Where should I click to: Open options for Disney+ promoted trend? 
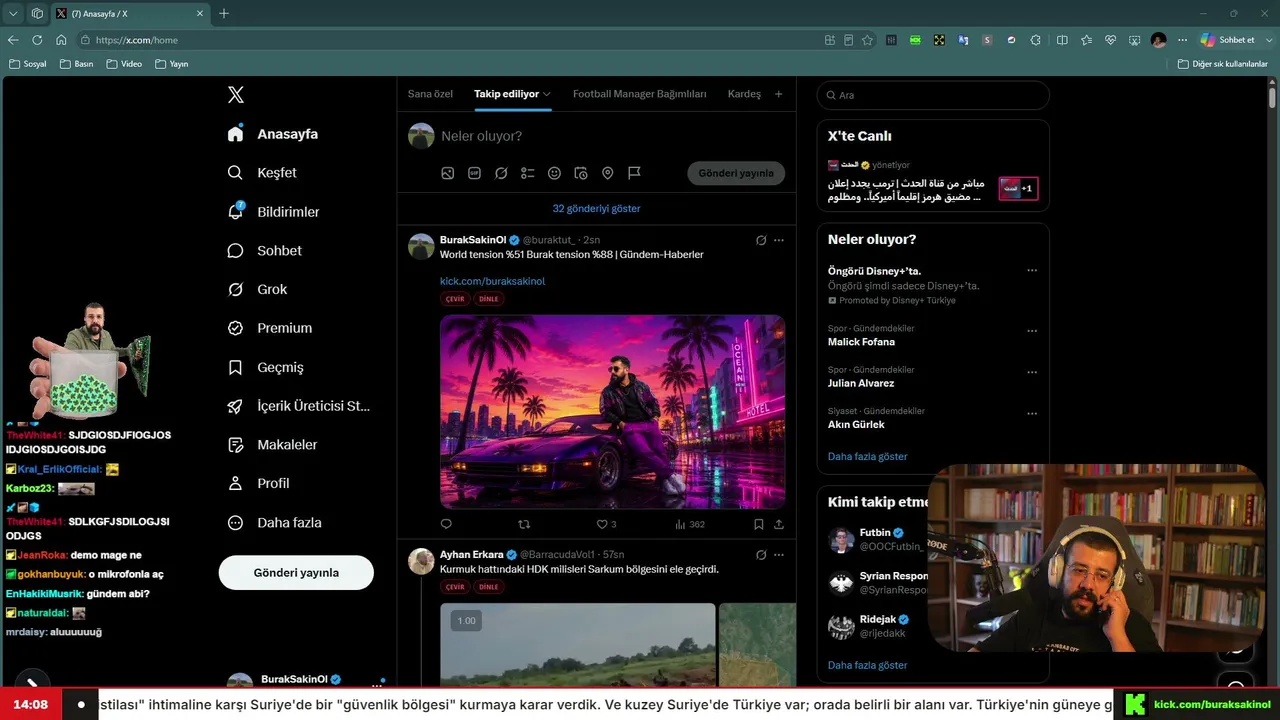(x=1032, y=271)
